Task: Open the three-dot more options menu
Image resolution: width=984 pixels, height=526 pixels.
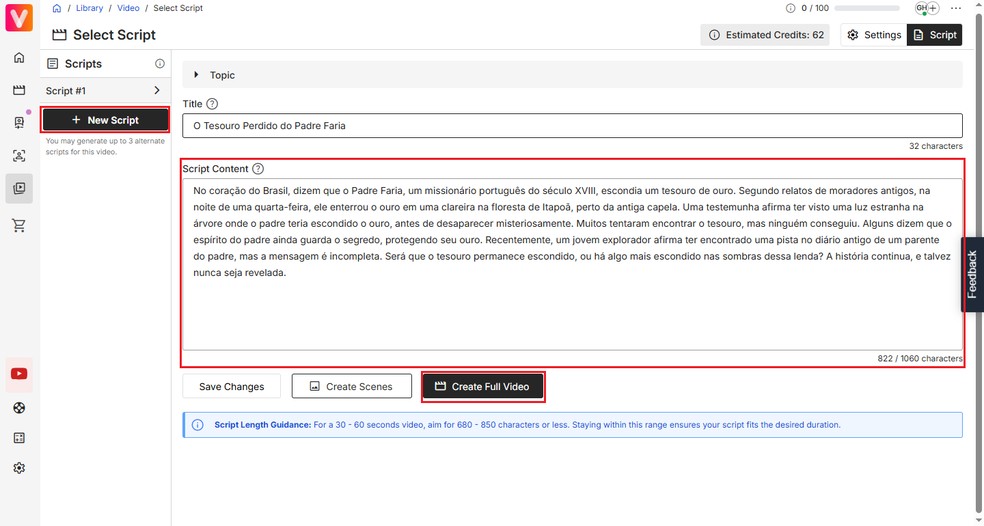Action: 956,8
